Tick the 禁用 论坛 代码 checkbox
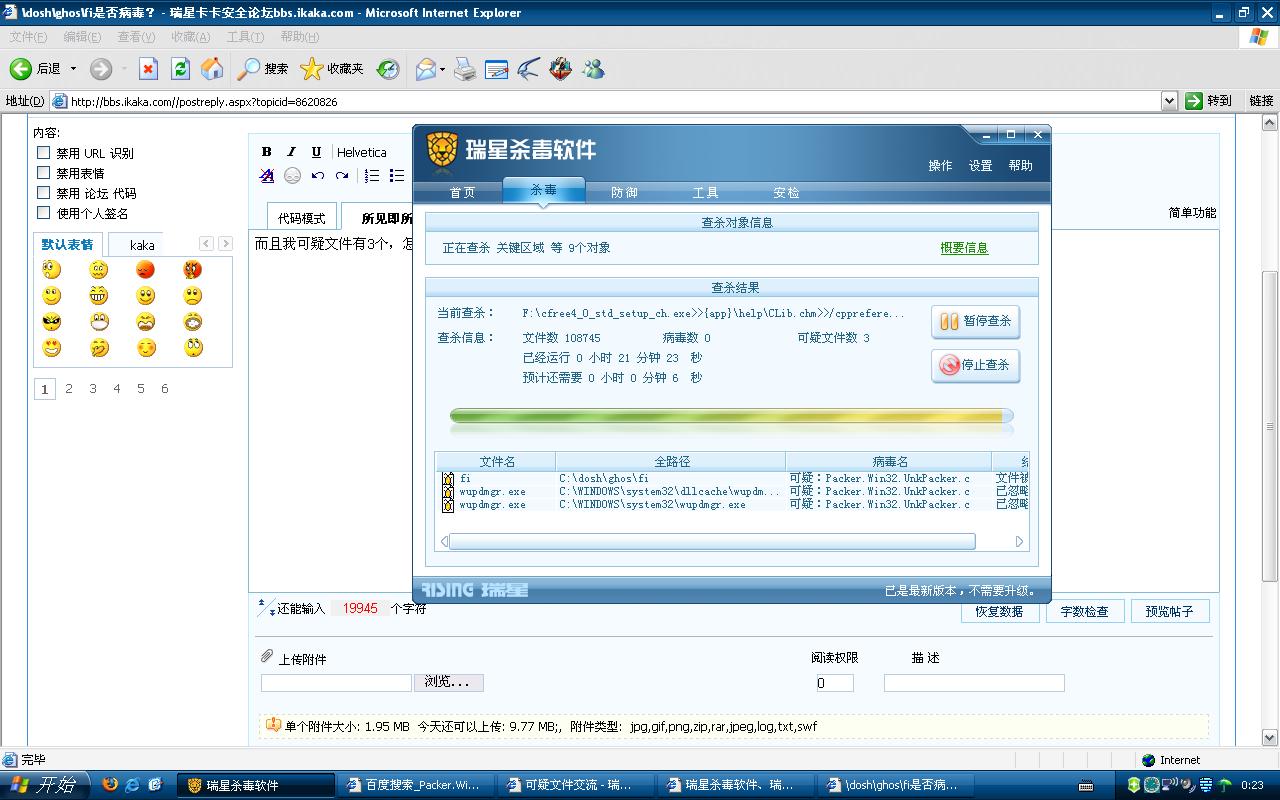The height and width of the screenshot is (800, 1280). coord(44,193)
